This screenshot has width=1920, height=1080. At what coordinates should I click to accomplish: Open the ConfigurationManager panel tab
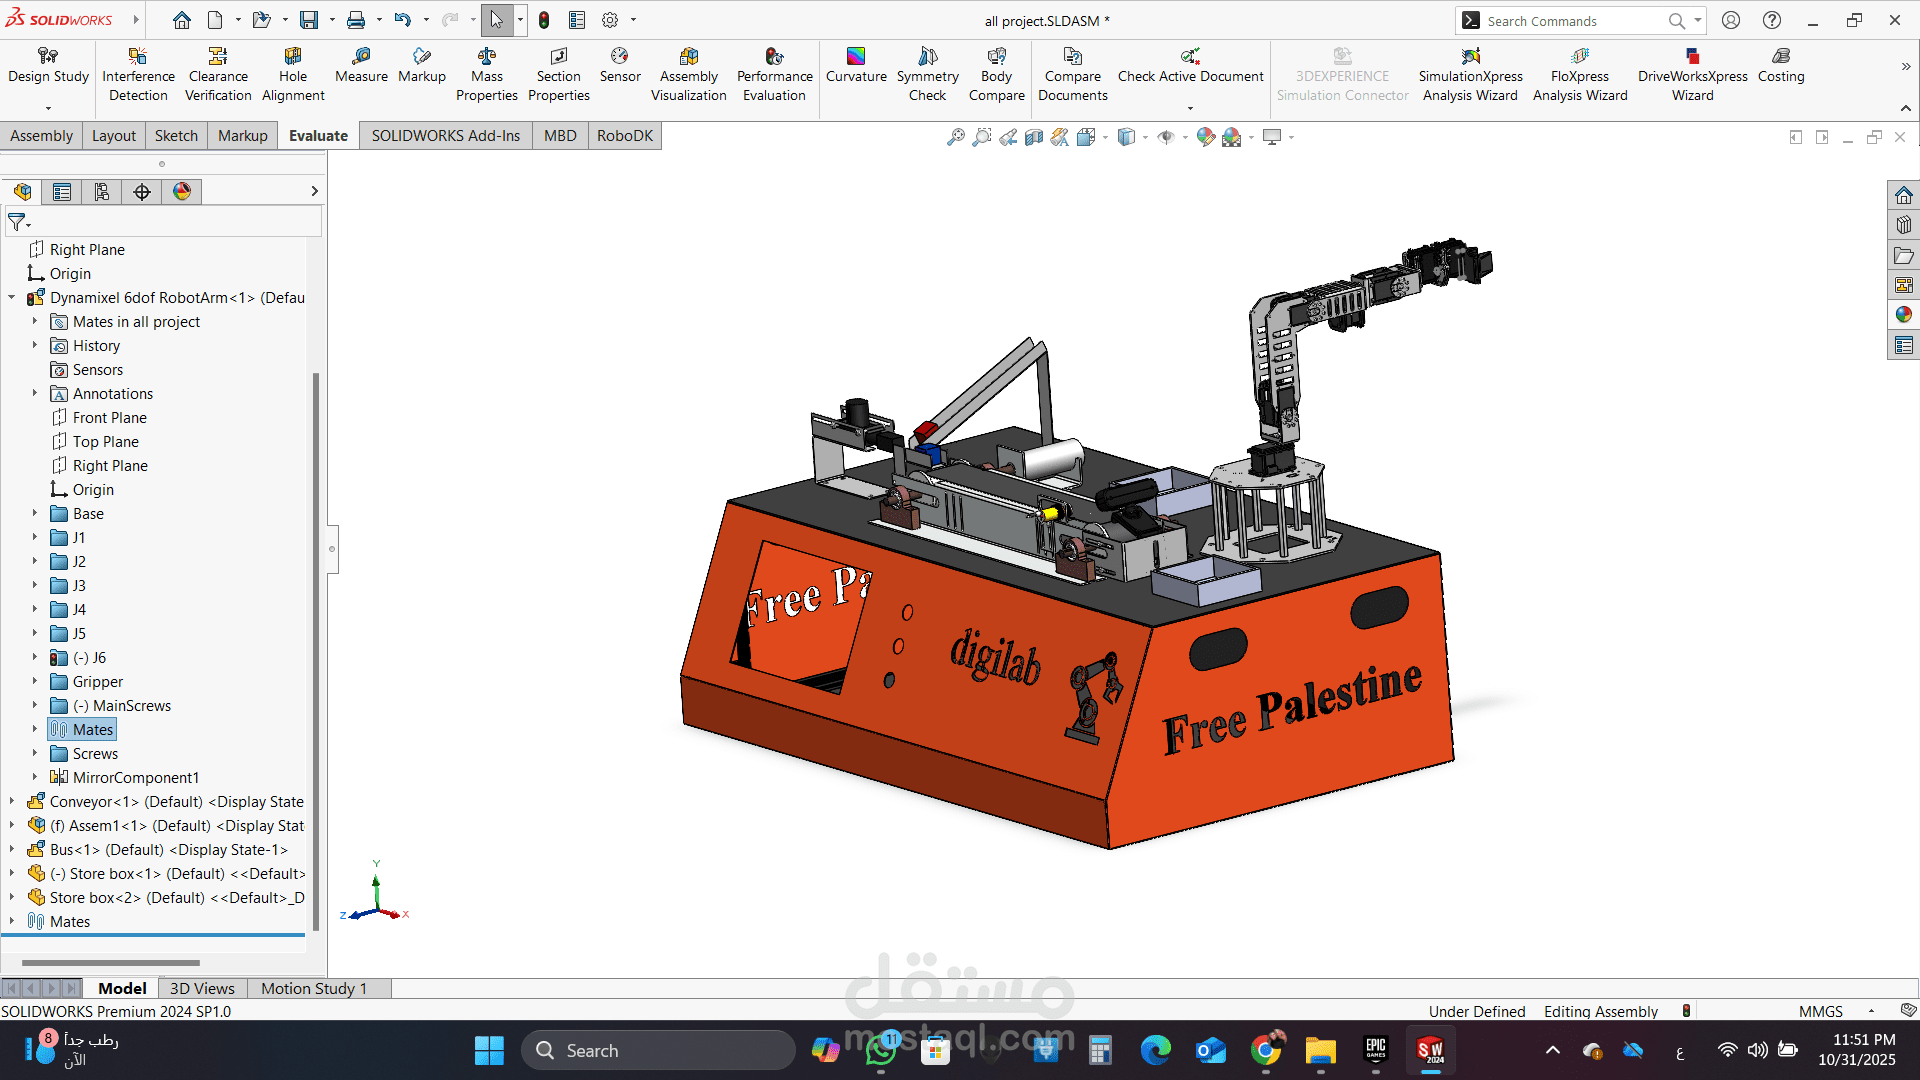pos(102,192)
